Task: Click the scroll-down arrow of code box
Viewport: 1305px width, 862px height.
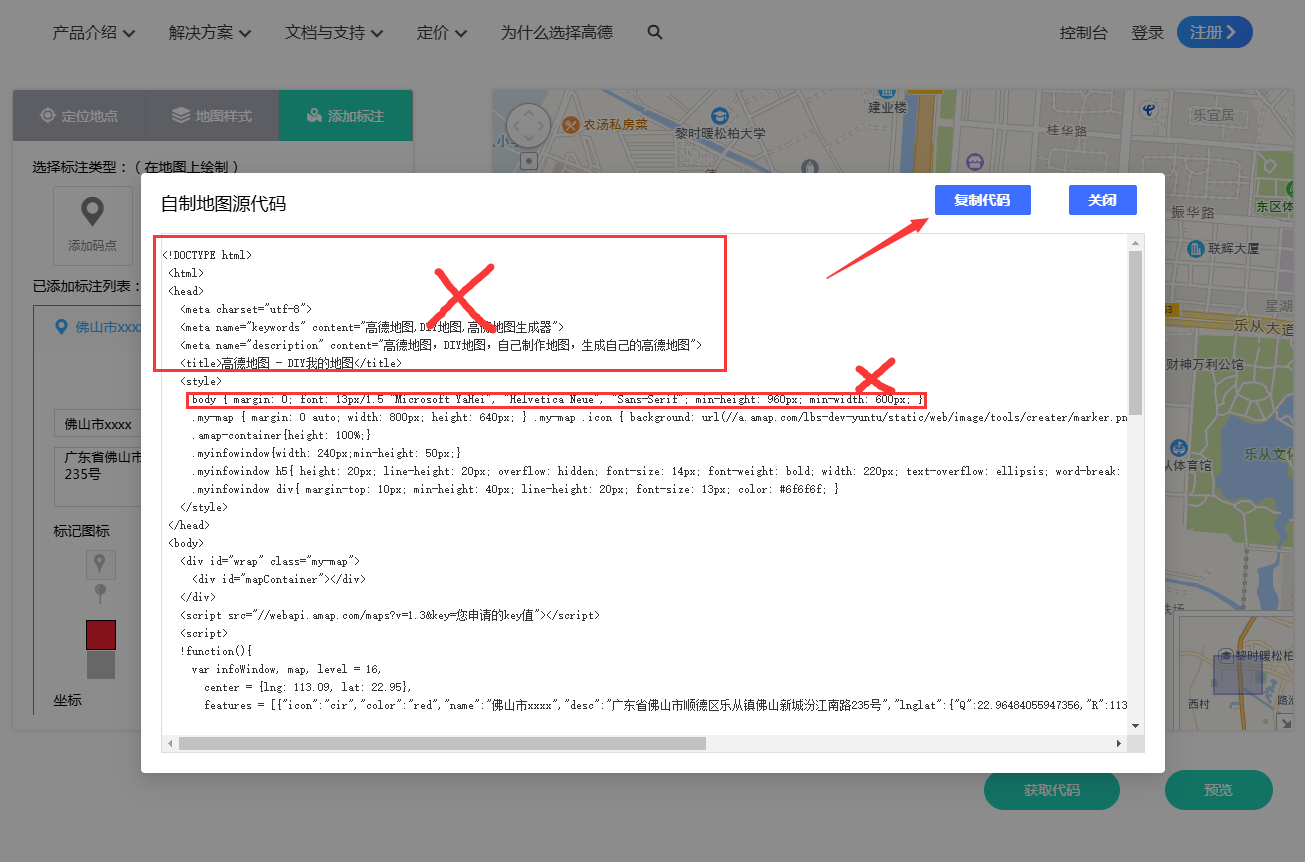Action: pos(1135,725)
